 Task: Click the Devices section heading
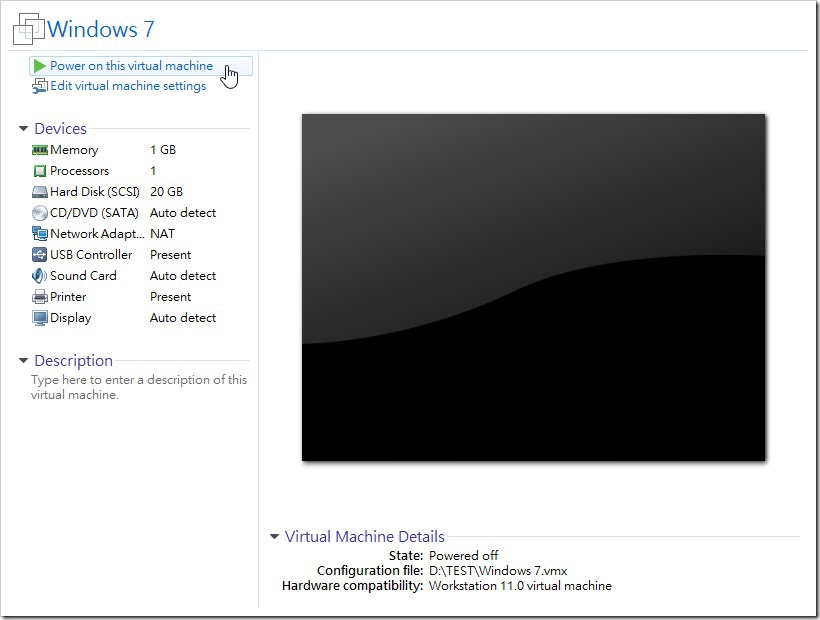click(x=61, y=129)
